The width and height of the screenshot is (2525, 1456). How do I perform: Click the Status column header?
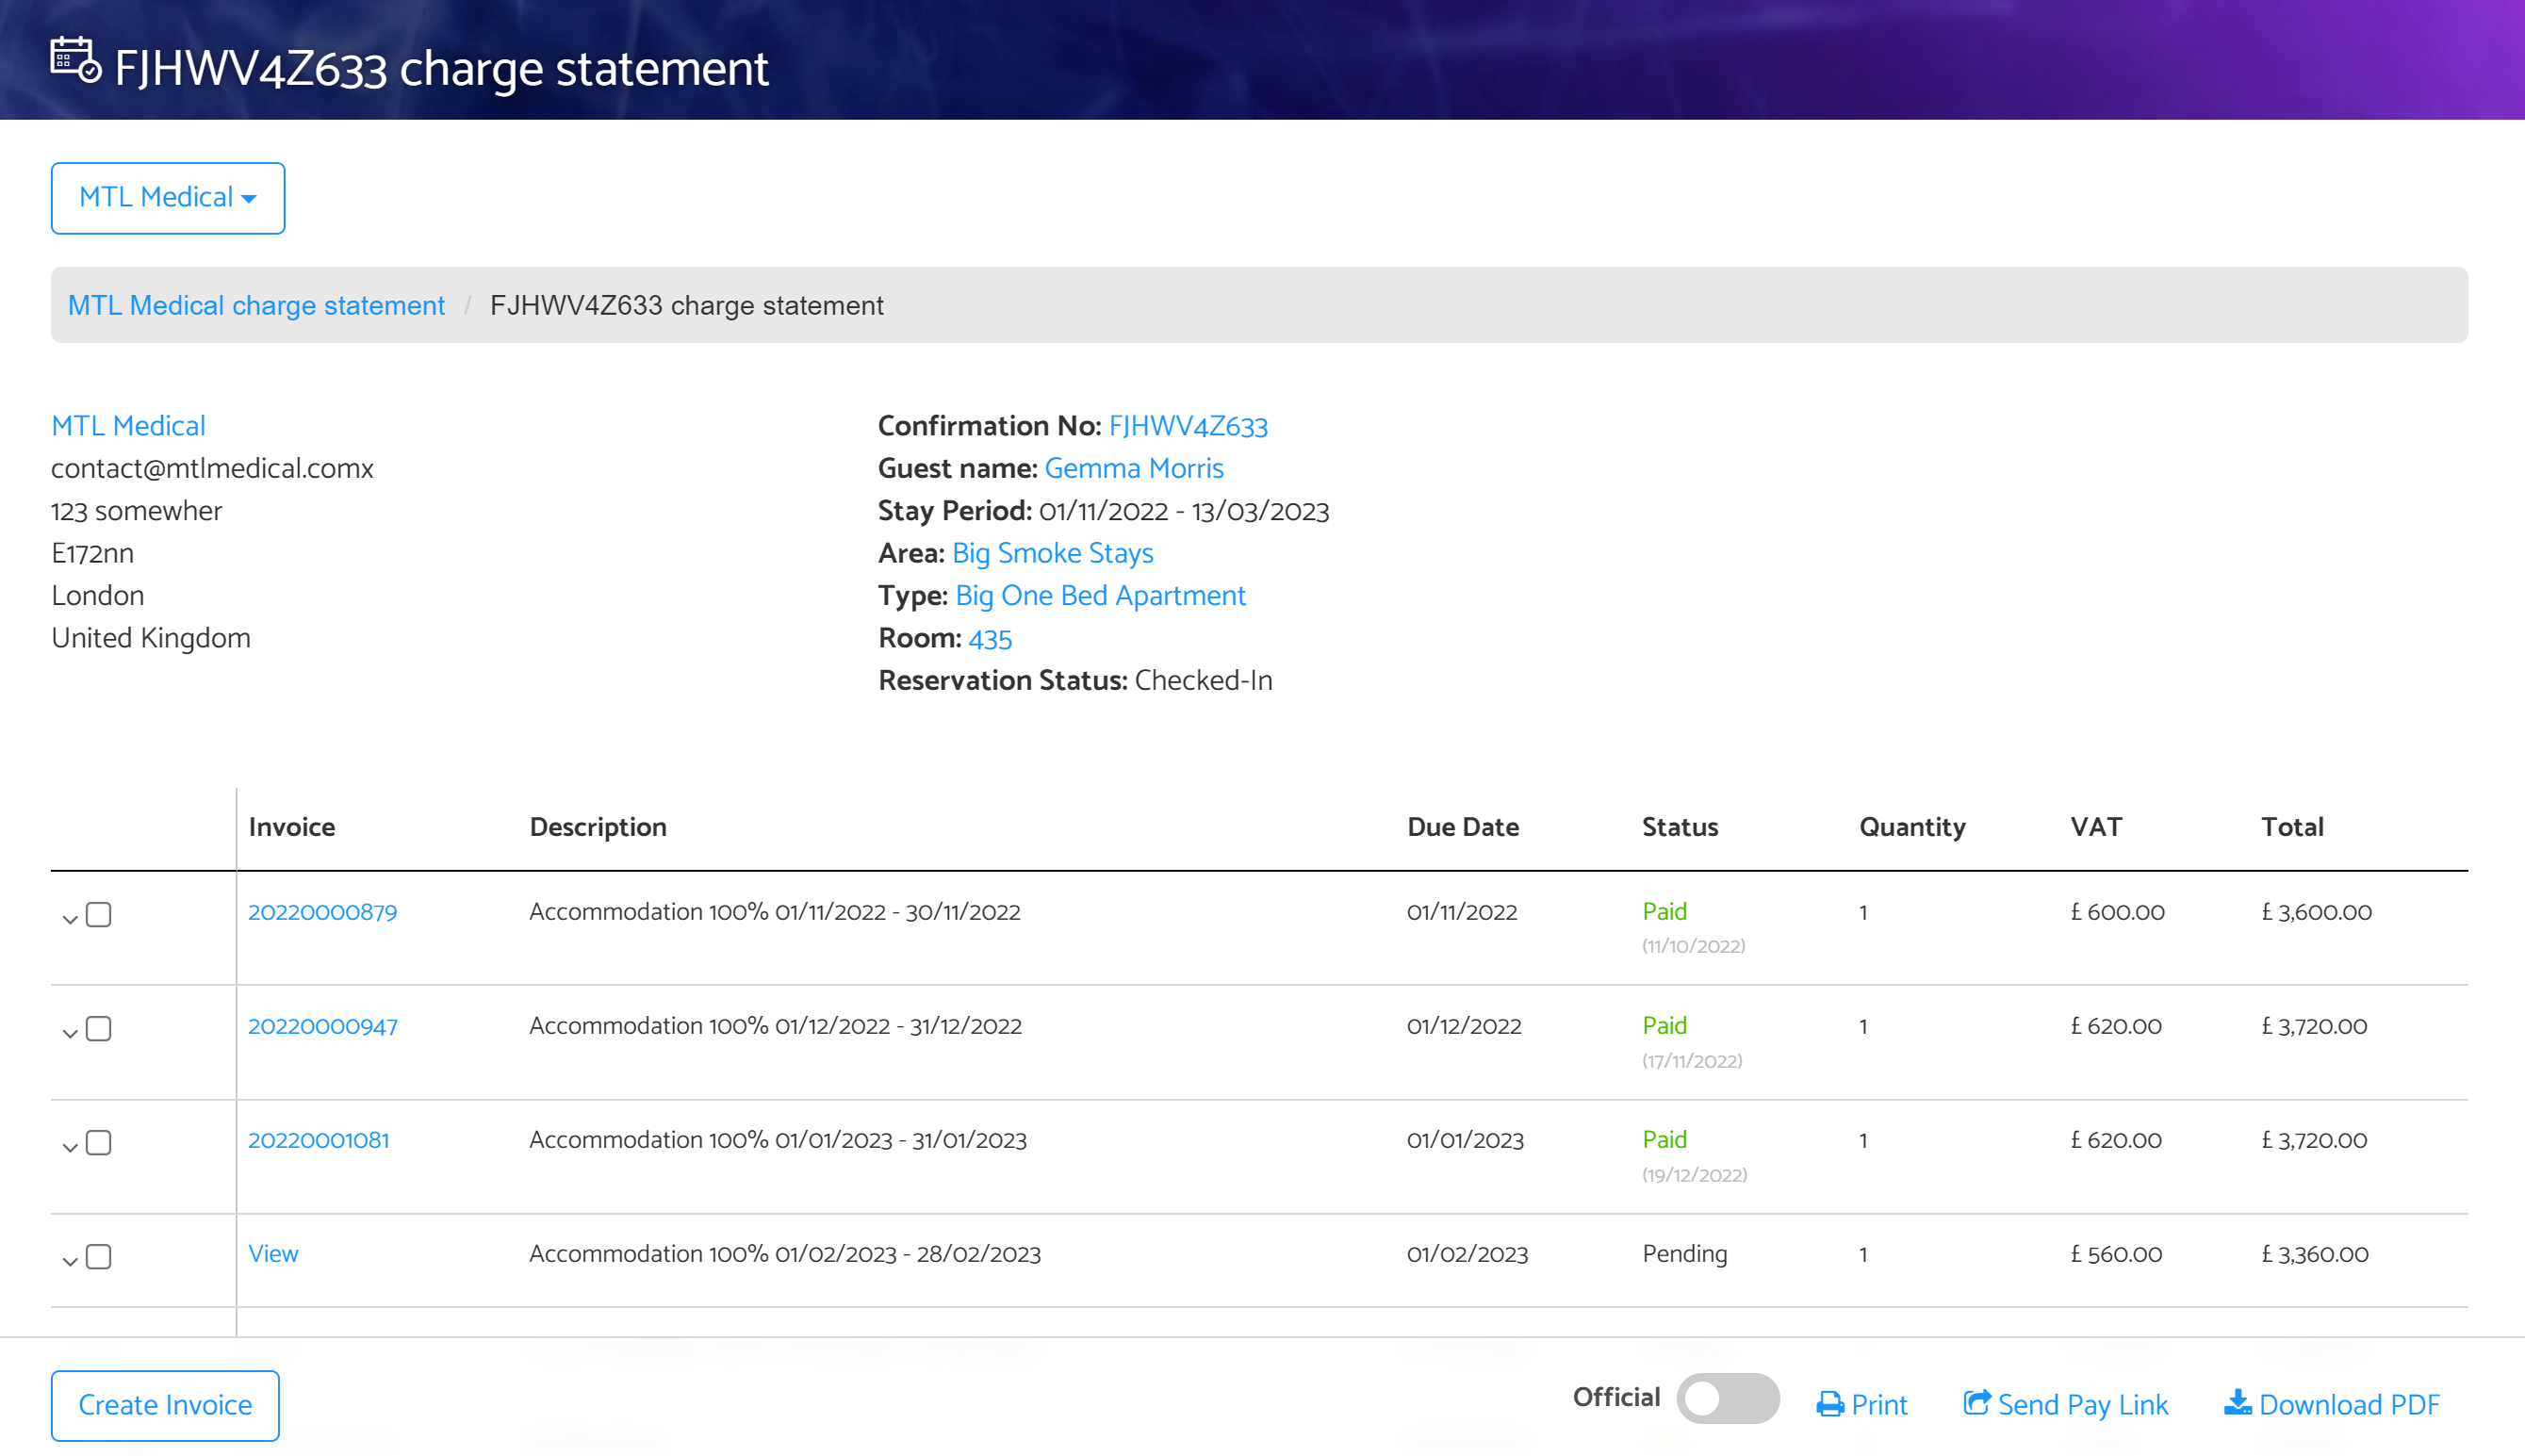(x=1680, y=827)
